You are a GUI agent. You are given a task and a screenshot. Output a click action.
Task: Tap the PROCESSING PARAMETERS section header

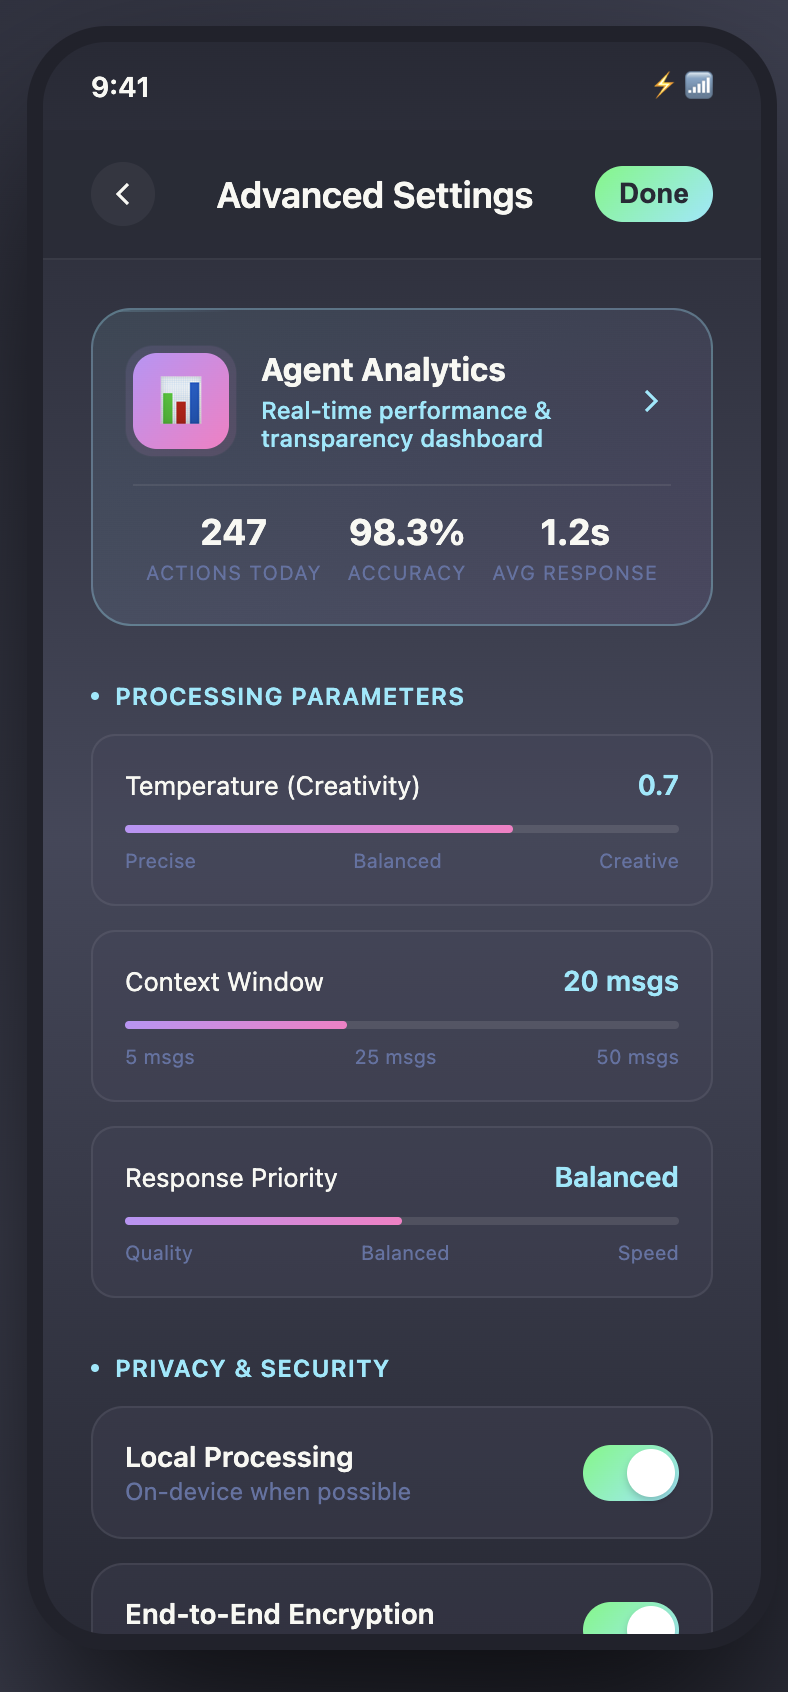click(x=289, y=696)
